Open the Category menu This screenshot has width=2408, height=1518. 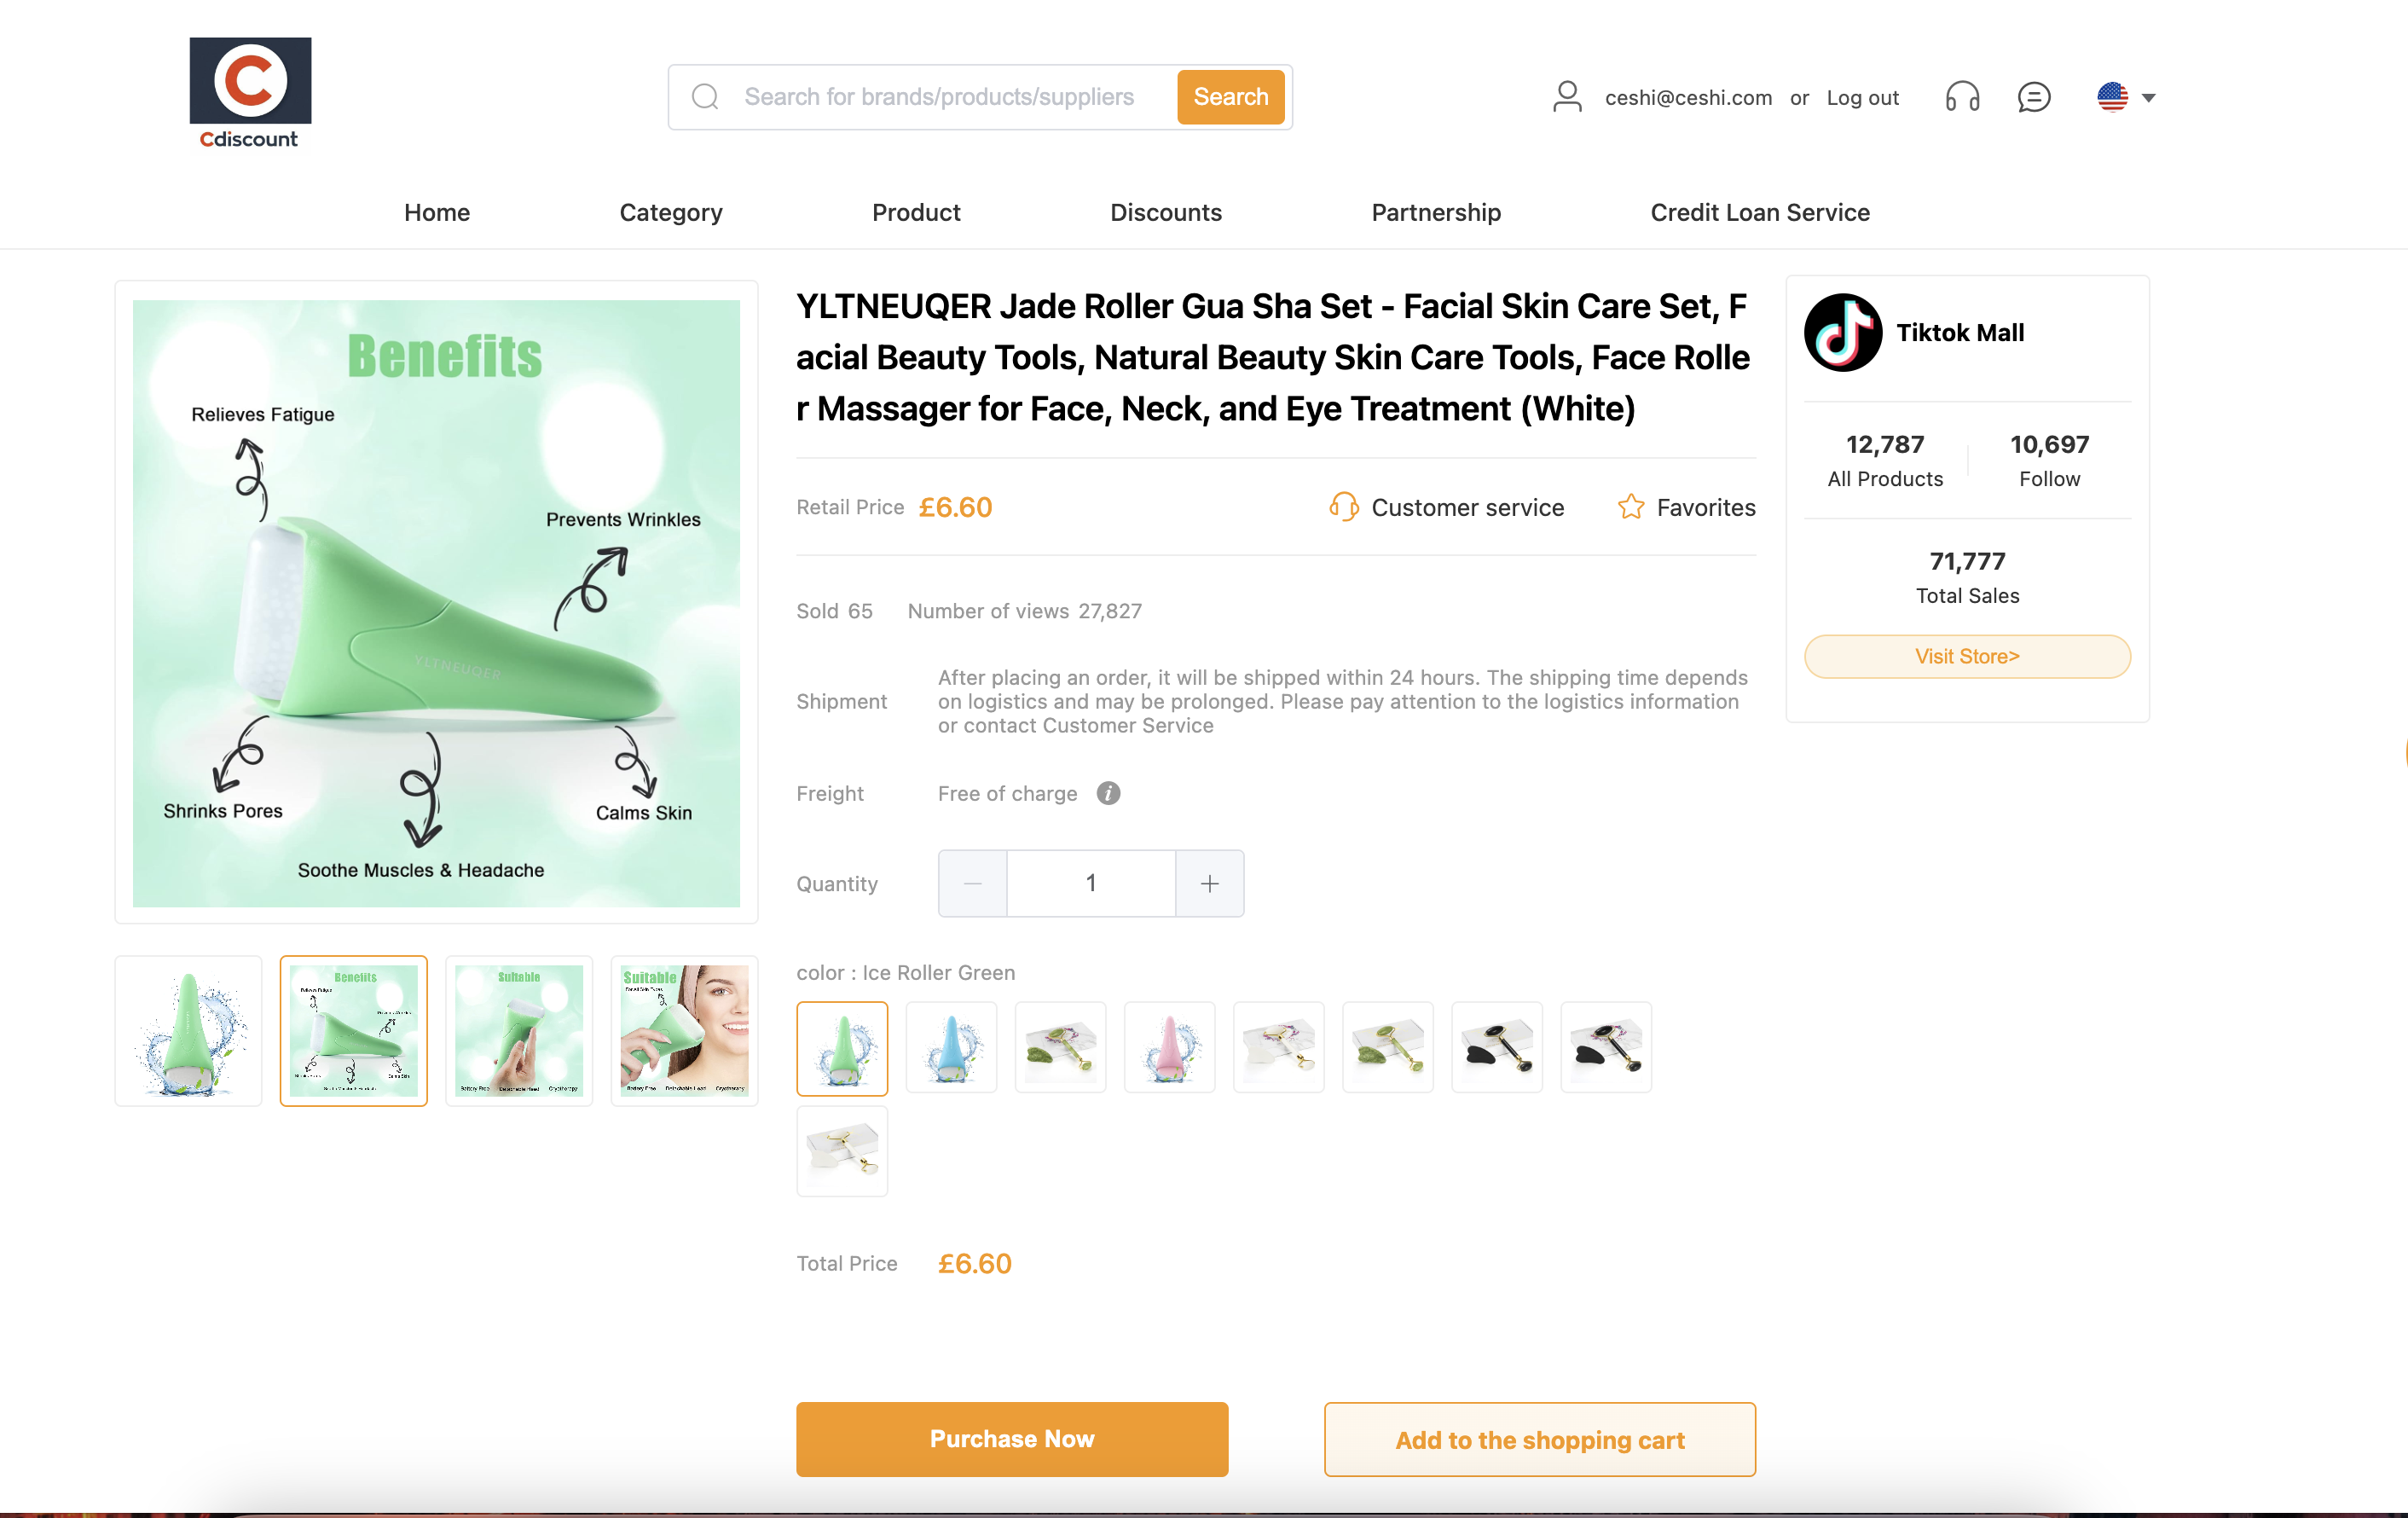(x=671, y=212)
